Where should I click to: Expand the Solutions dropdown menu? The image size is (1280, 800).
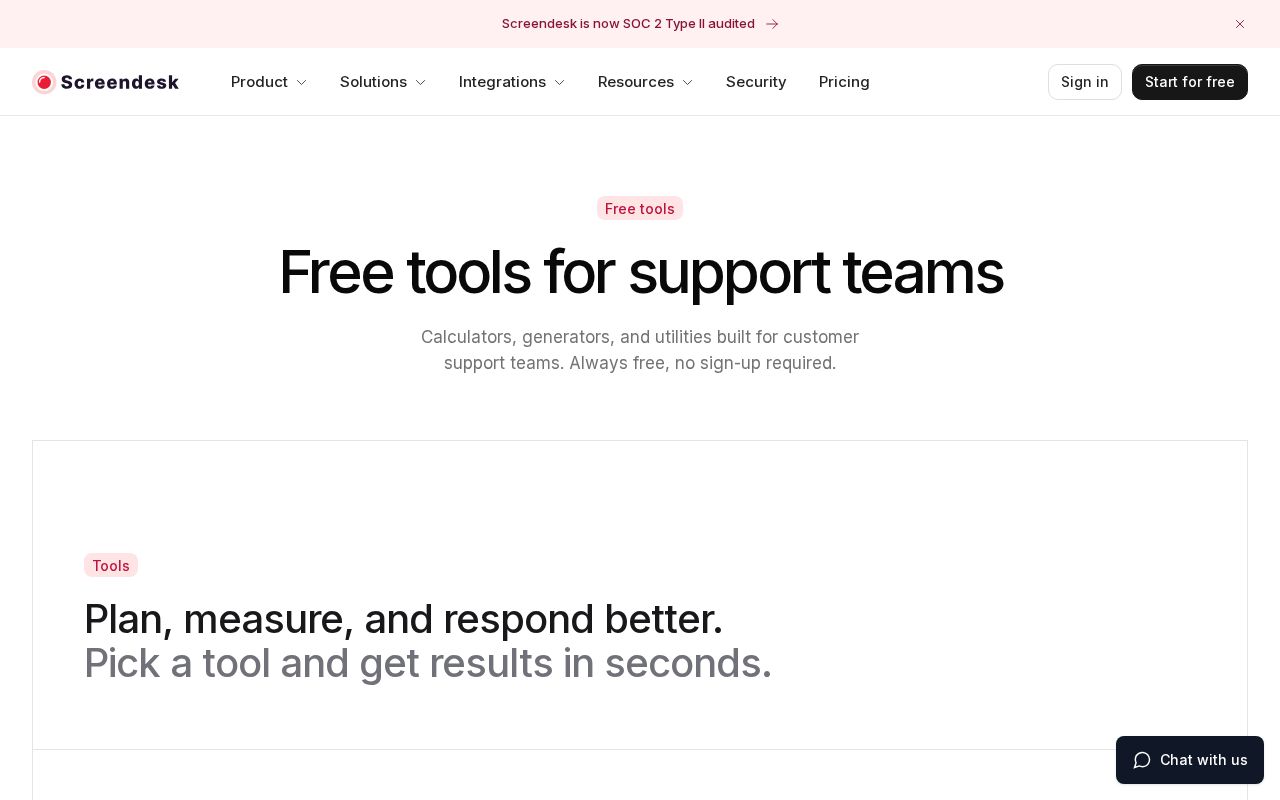(383, 82)
